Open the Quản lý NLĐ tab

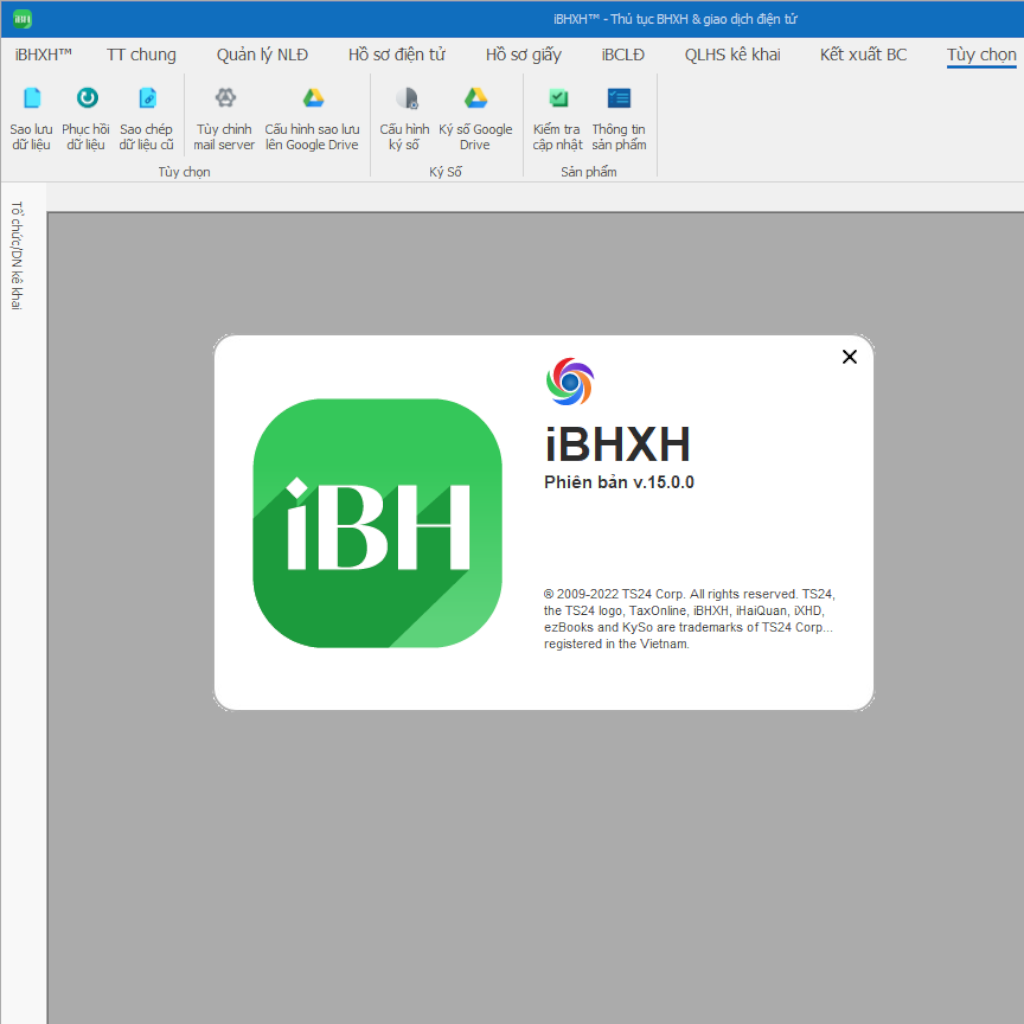[262, 55]
